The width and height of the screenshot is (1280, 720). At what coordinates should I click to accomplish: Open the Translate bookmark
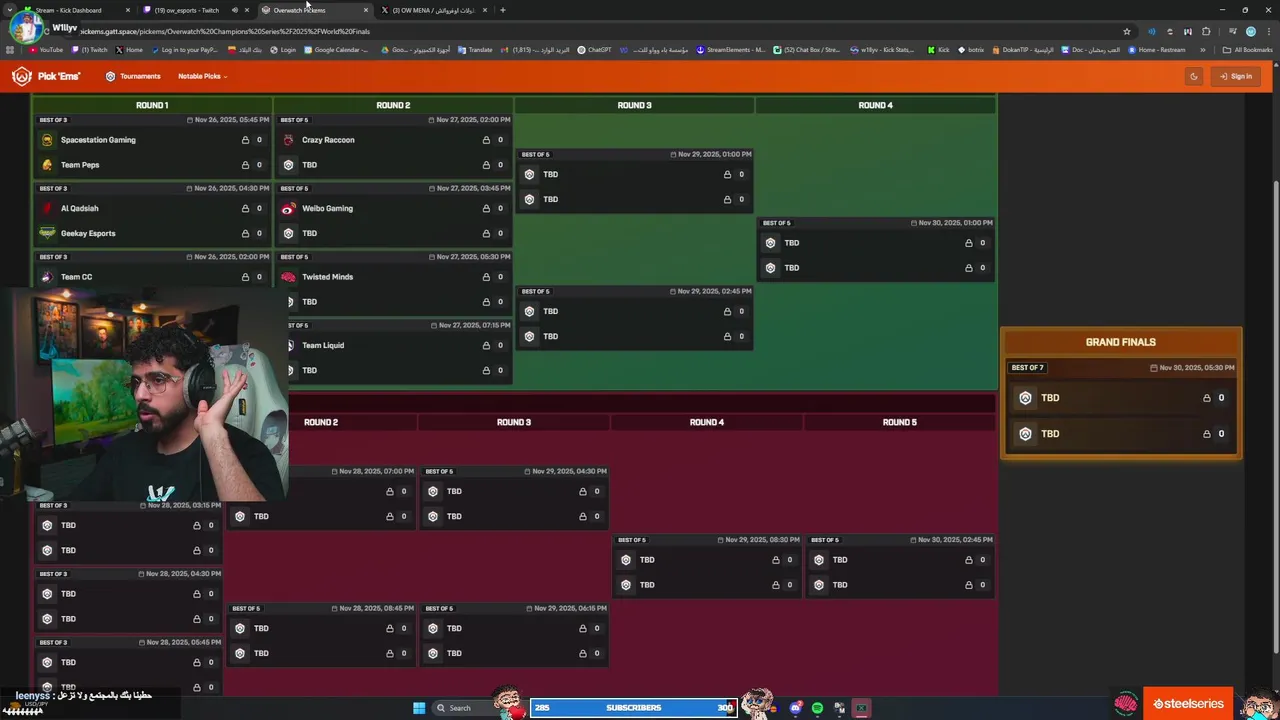coord(475,49)
